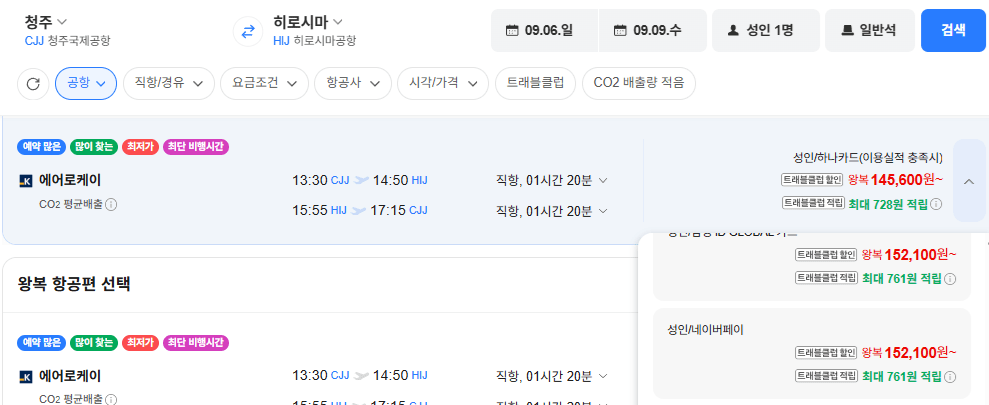Swap departure and arrival airports icon
This screenshot has height=405, width=989.
tap(248, 32)
